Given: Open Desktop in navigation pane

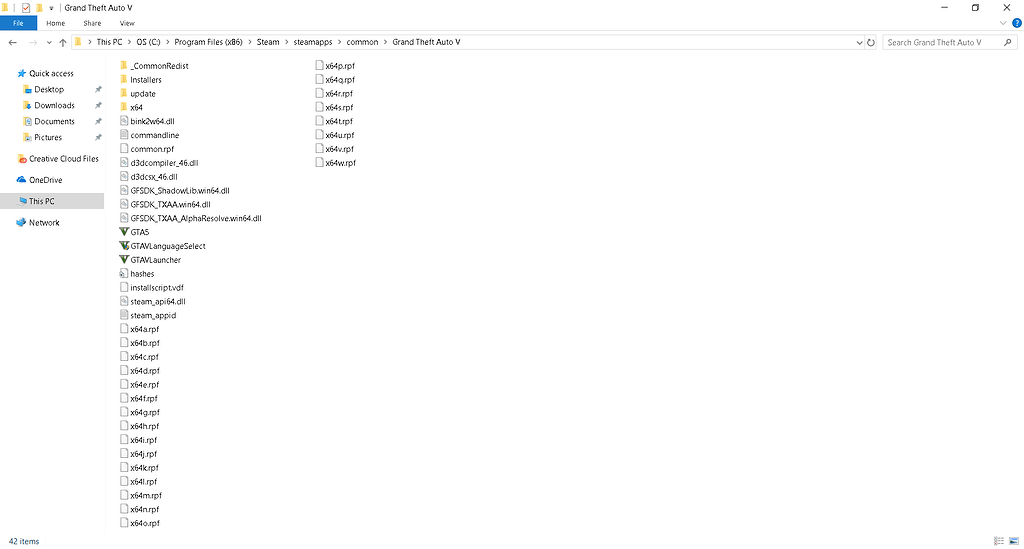Looking at the screenshot, I should (49, 89).
